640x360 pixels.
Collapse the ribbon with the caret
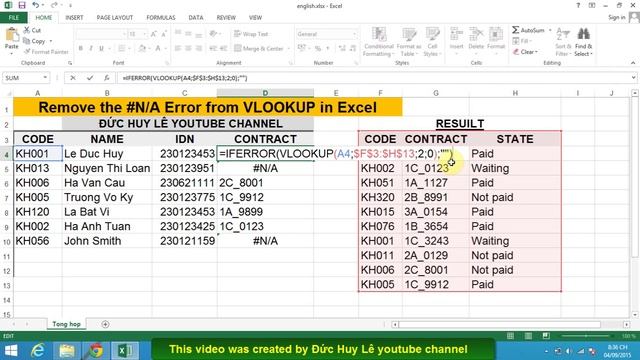pos(633,63)
